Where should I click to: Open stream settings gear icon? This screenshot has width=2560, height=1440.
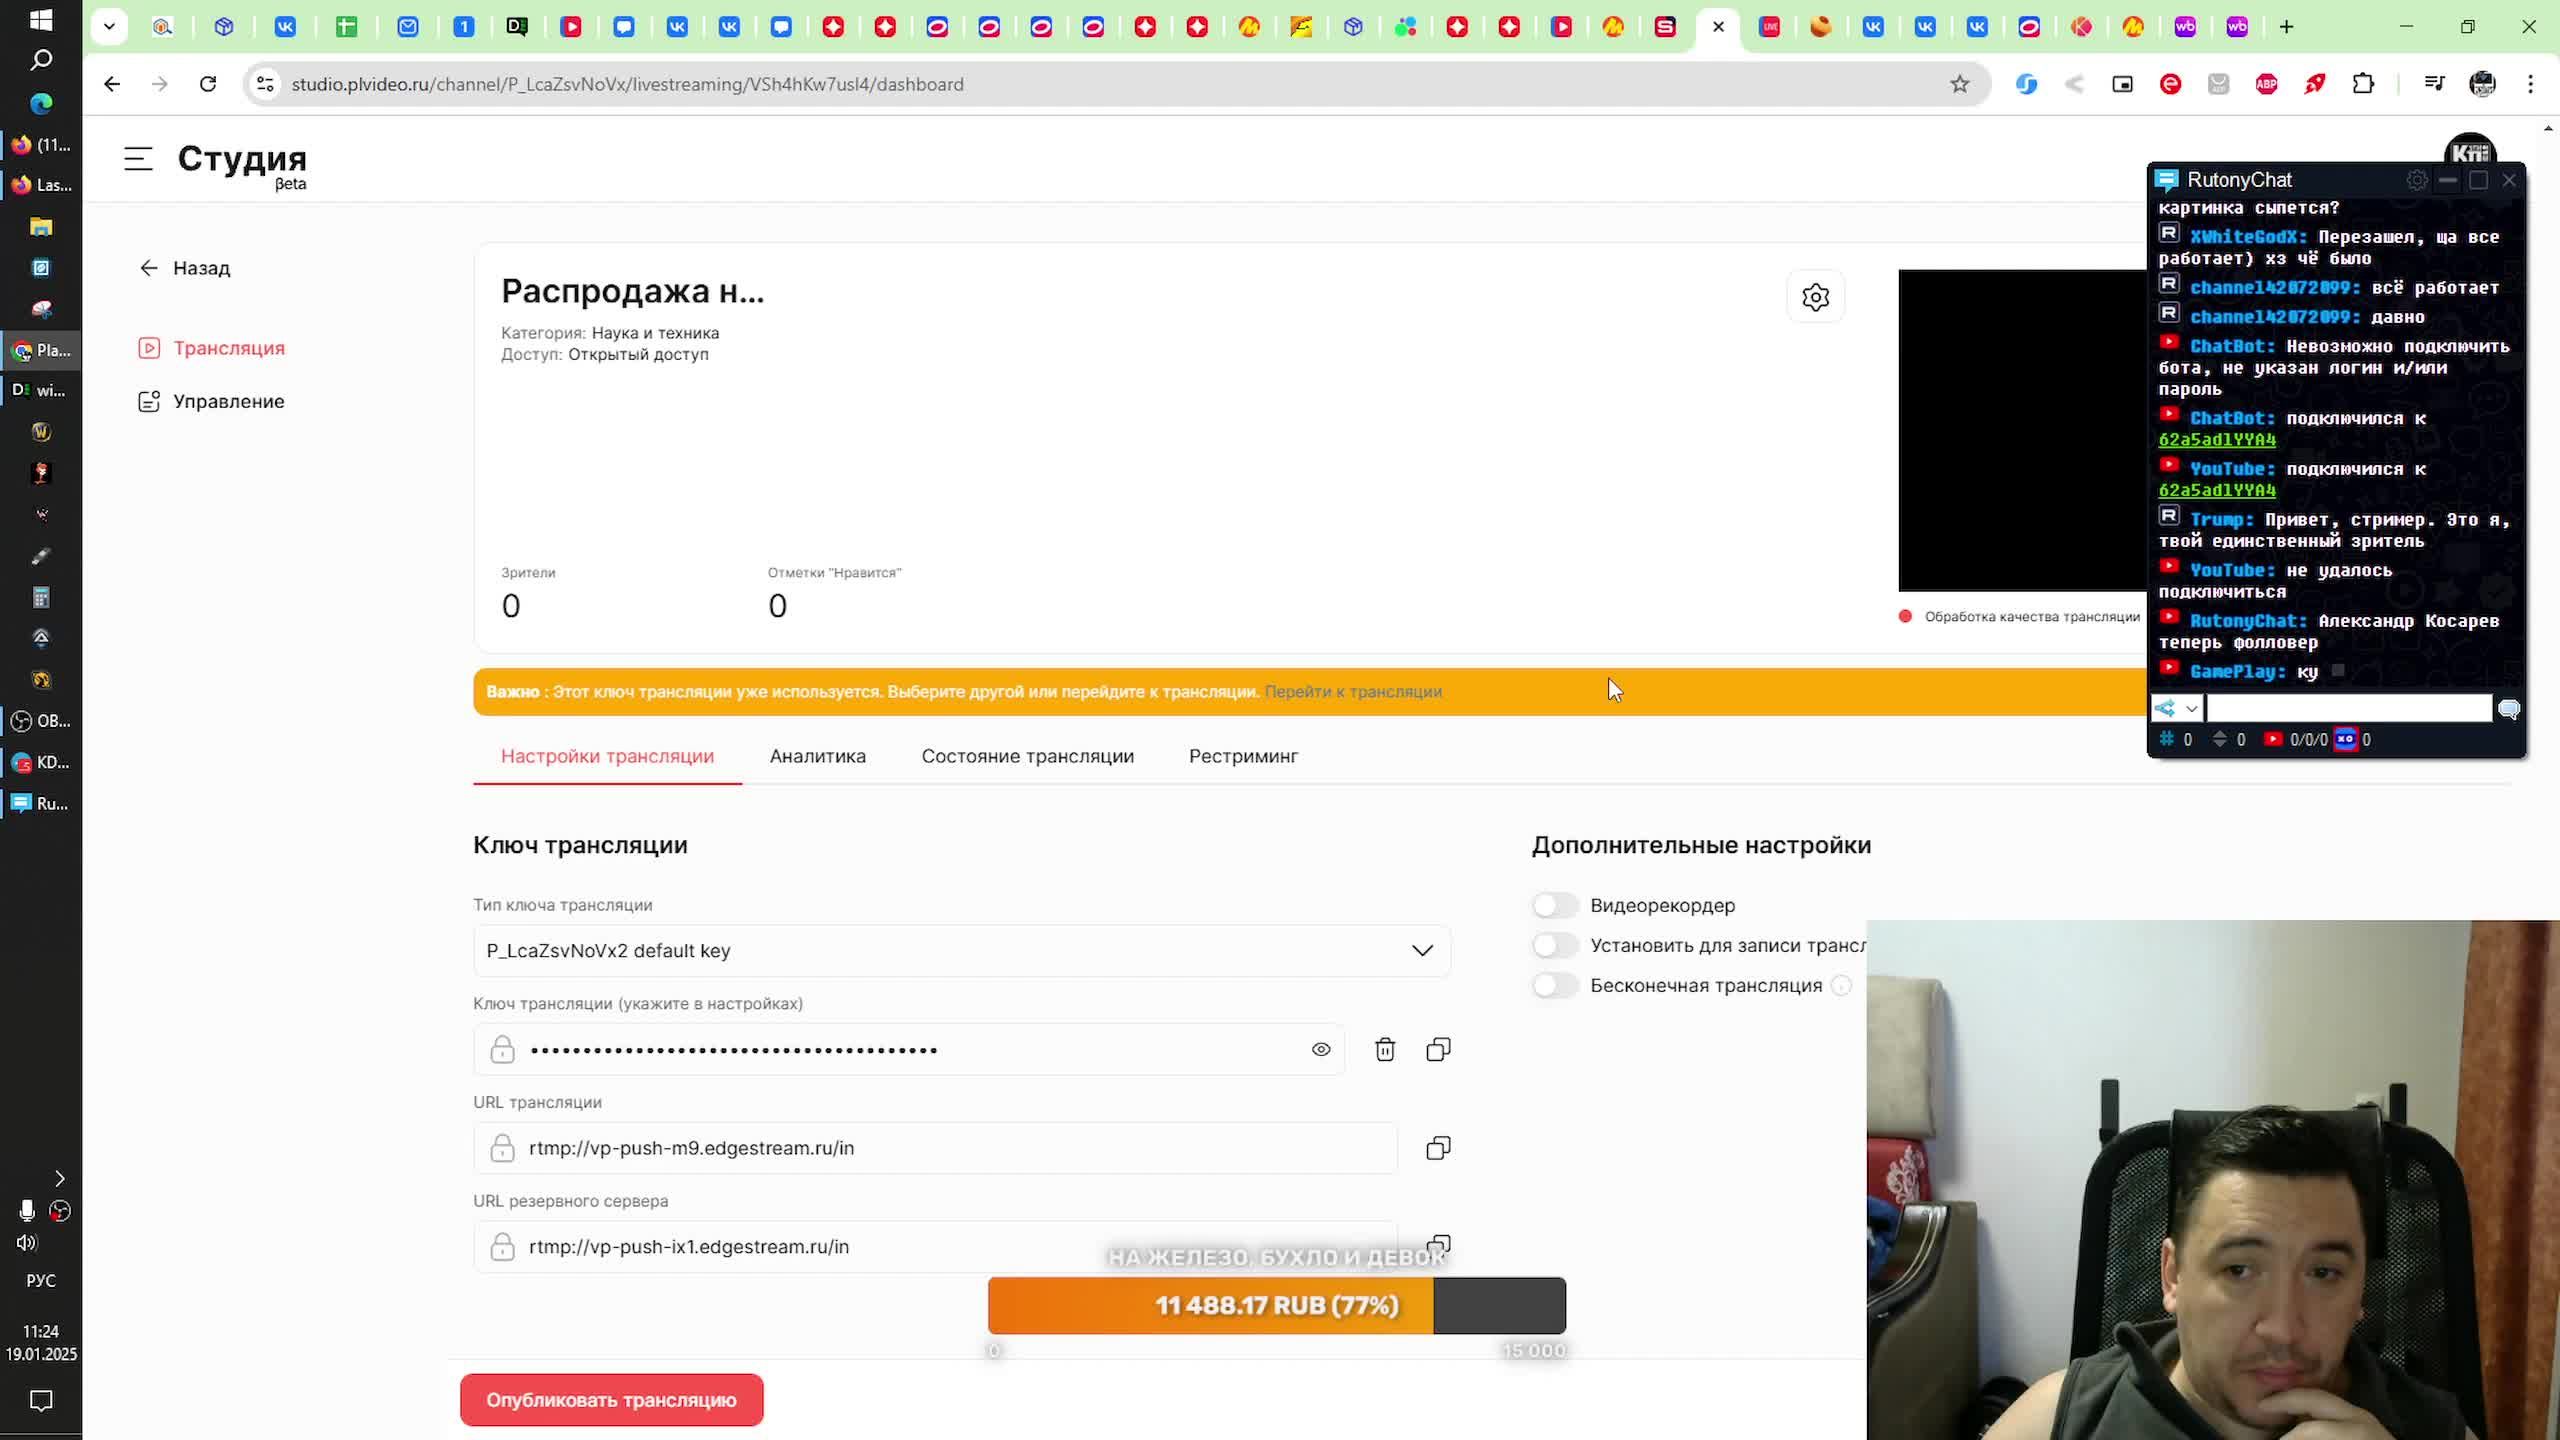tap(1815, 297)
